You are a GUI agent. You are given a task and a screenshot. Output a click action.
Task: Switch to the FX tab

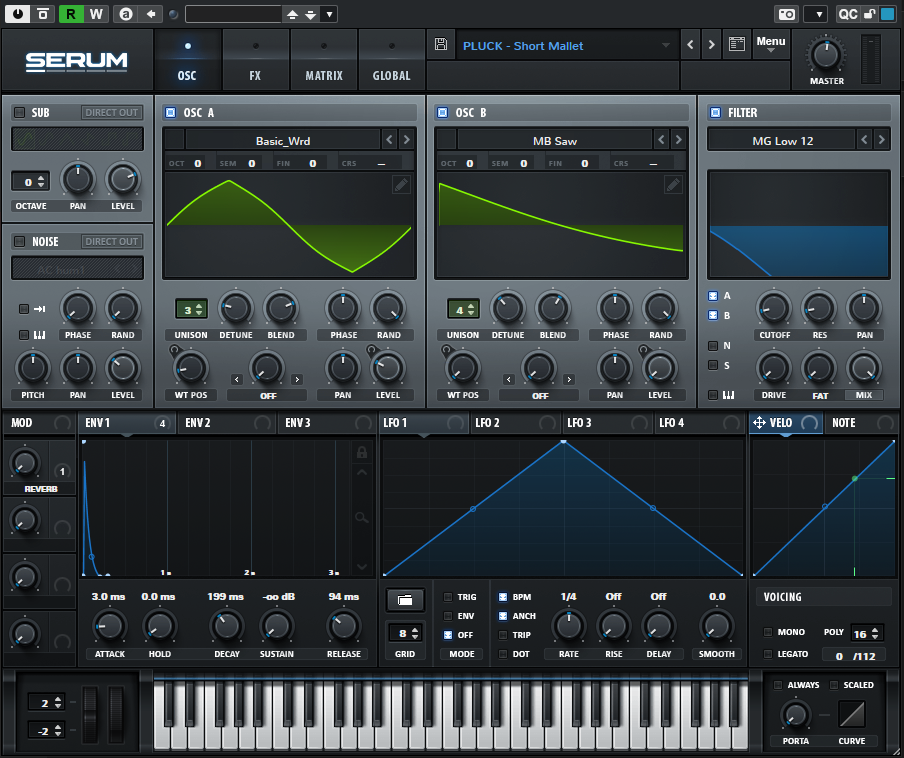255,62
